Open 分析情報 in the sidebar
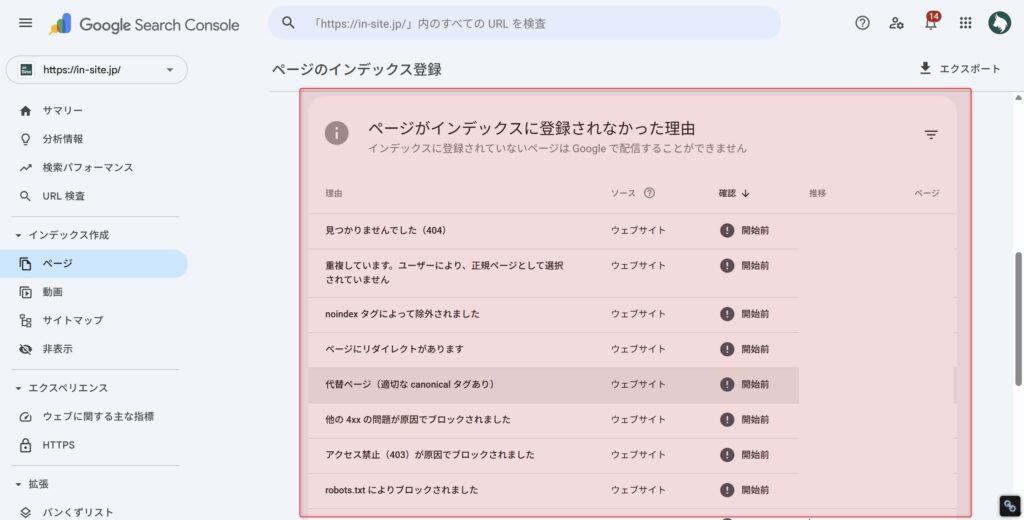This screenshot has height=520, width=1024. (x=94, y=139)
